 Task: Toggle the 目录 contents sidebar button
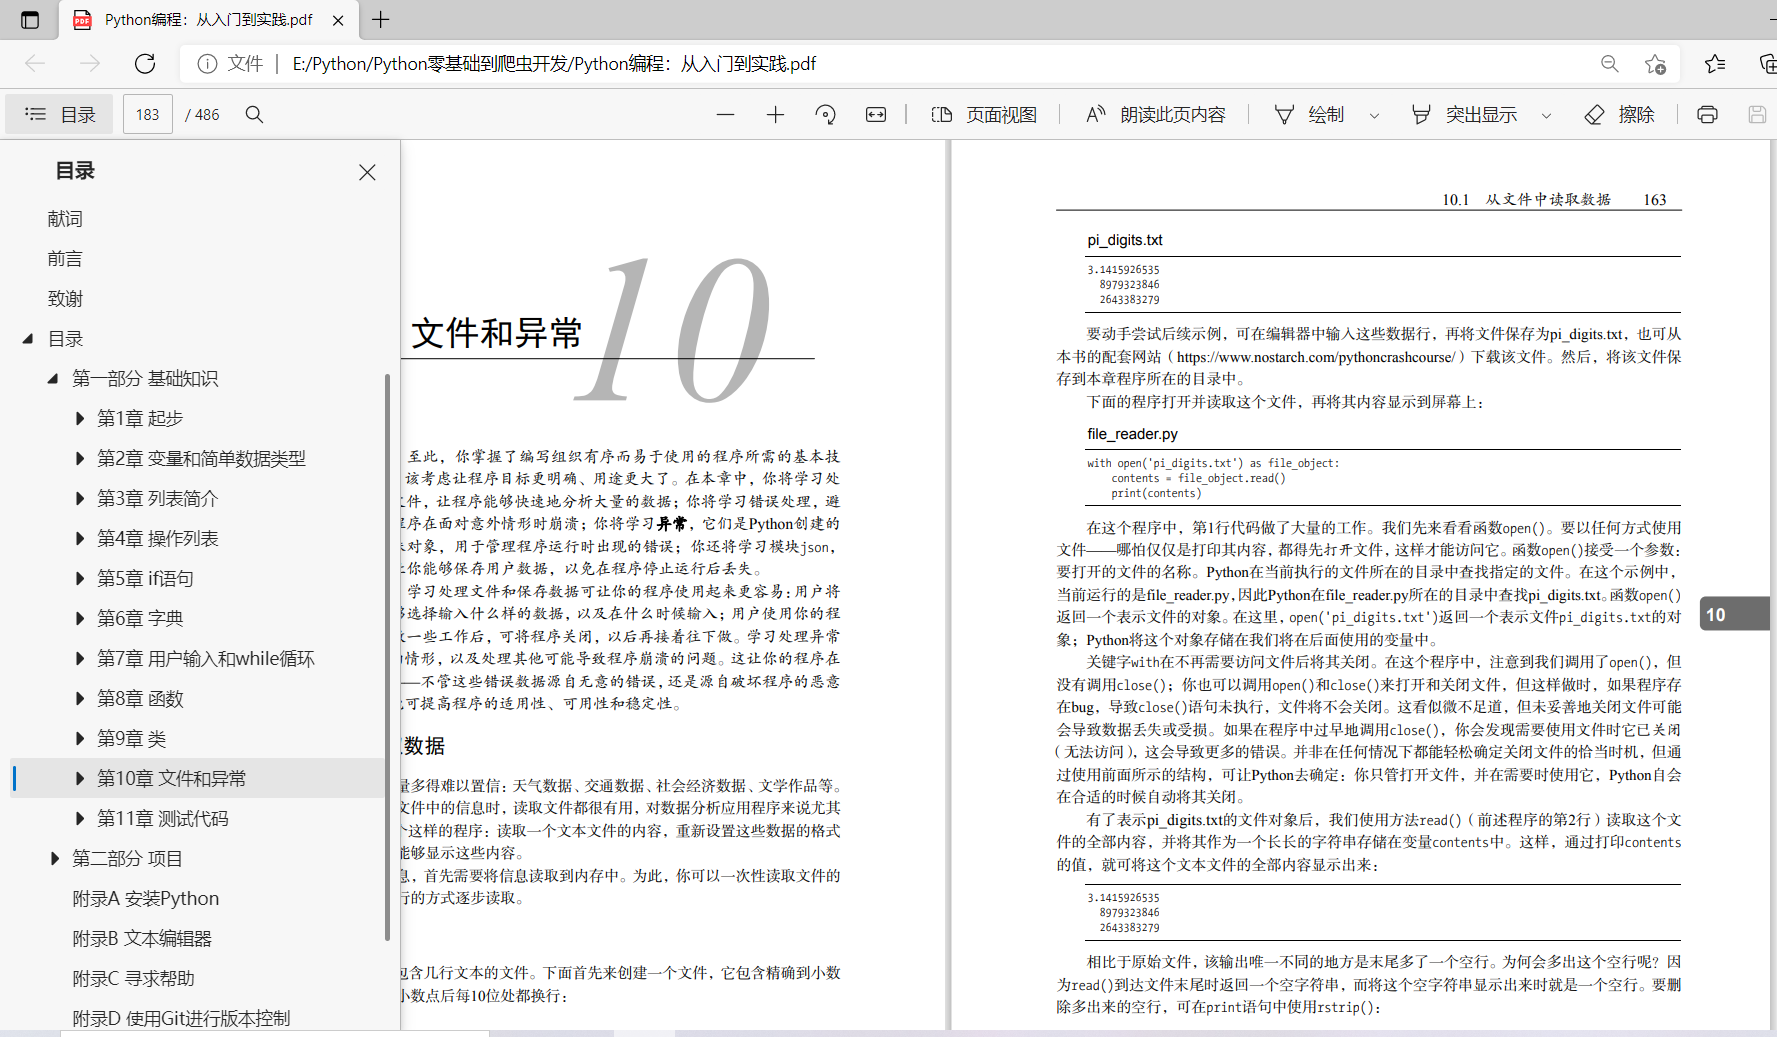[59, 115]
